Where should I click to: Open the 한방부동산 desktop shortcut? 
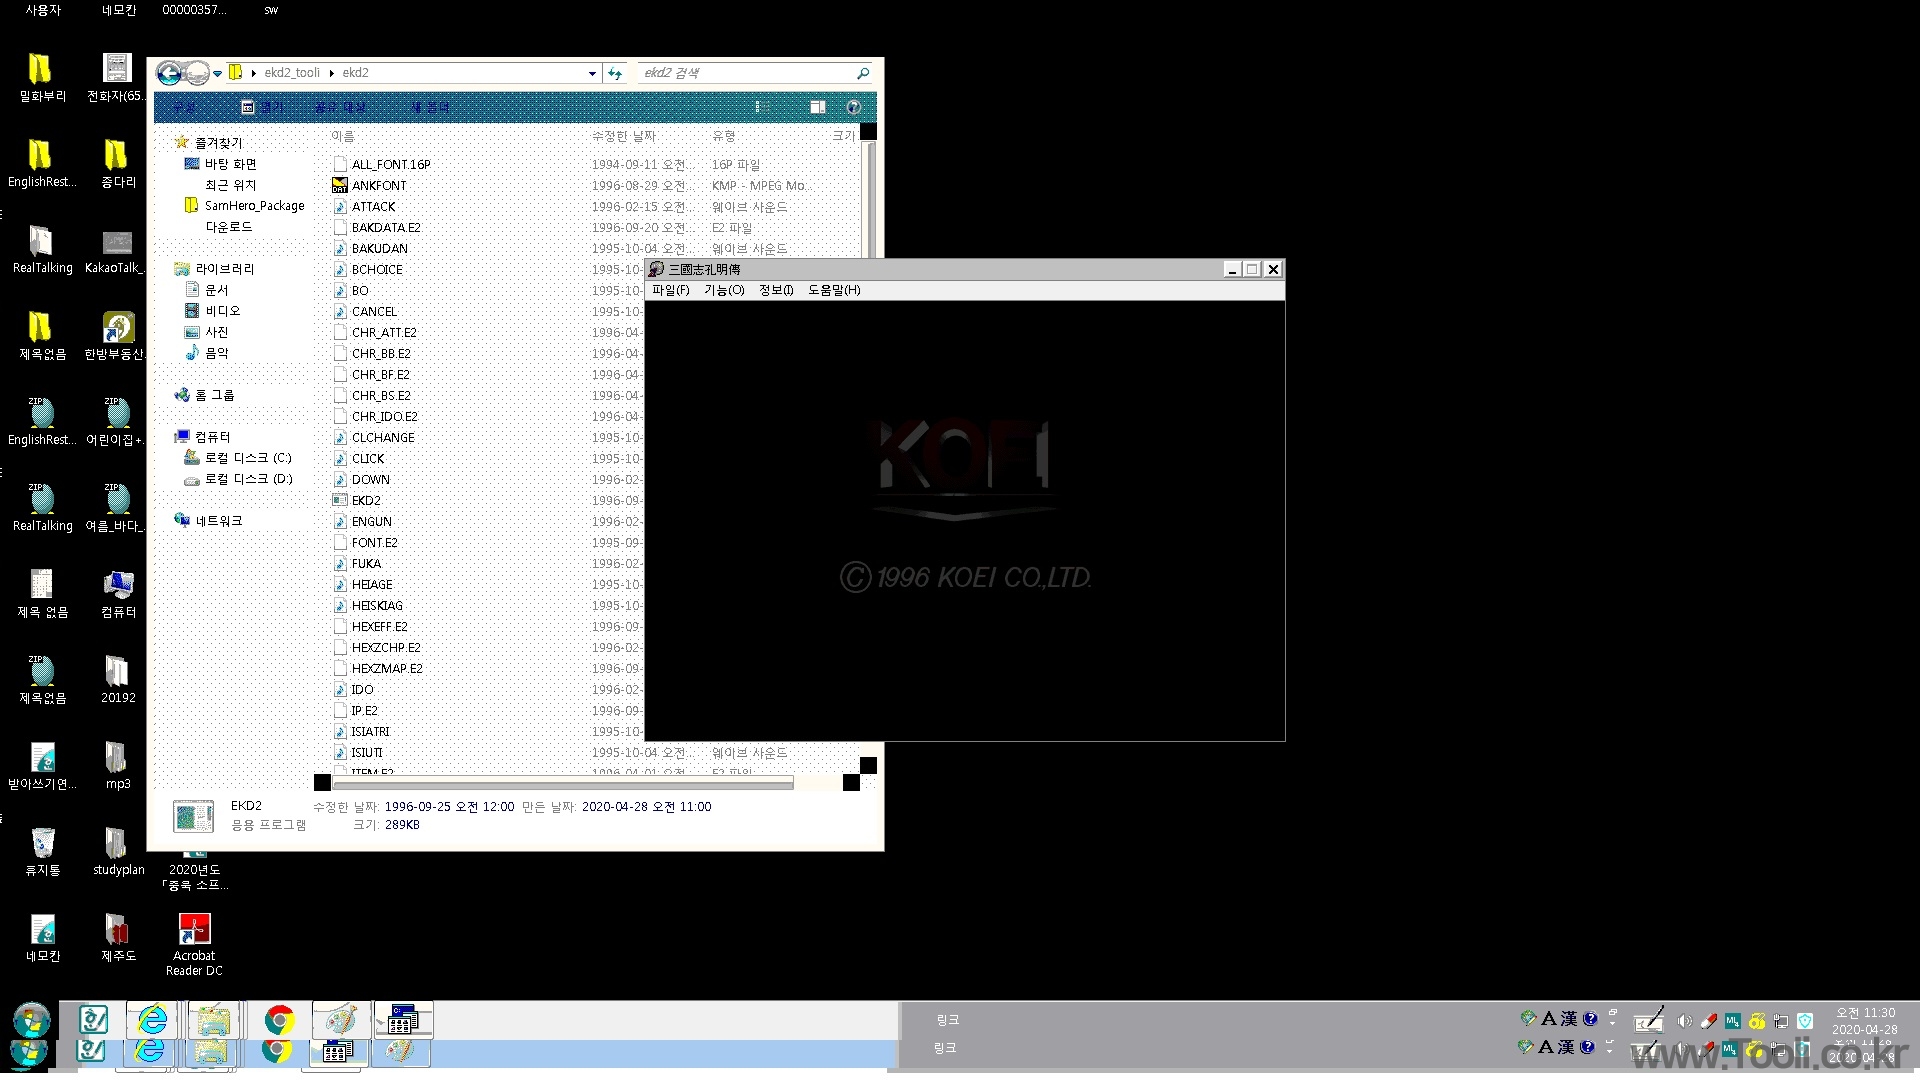tap(118, 336)
